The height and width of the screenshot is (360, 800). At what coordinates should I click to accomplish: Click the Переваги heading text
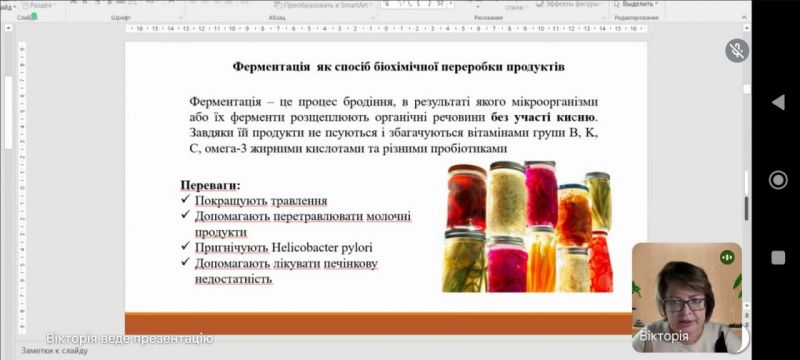tap(210, 185)
